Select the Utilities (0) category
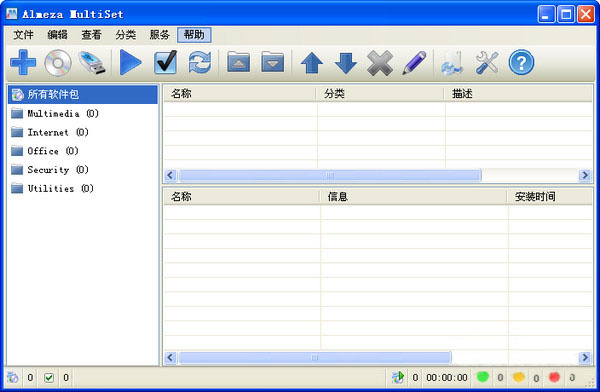 pos(60,188)
